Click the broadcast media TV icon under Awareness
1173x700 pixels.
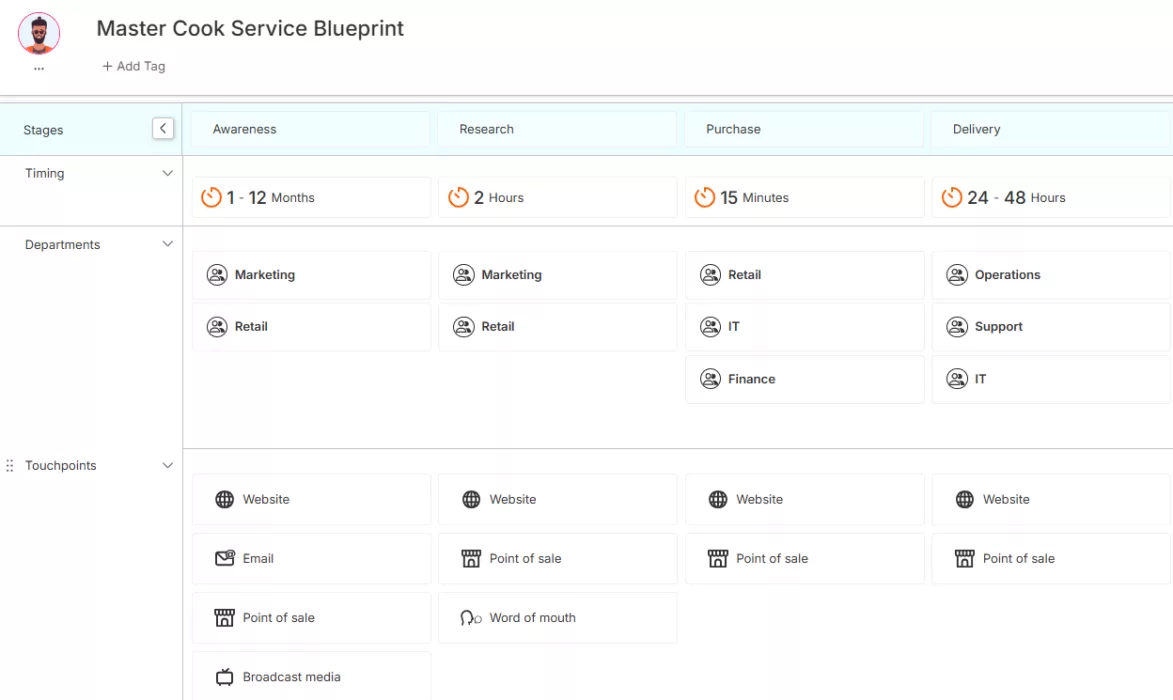pos(224,676)
